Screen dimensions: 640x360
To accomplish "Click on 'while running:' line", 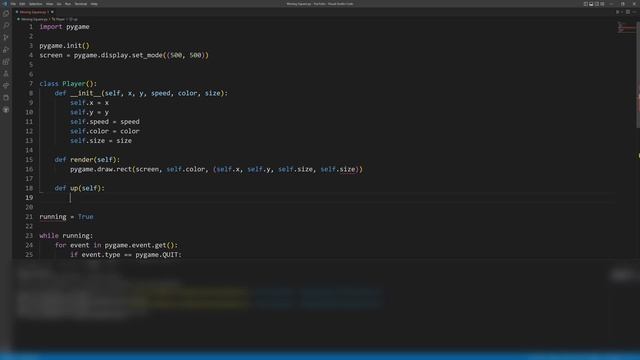I will coord(66,236).
